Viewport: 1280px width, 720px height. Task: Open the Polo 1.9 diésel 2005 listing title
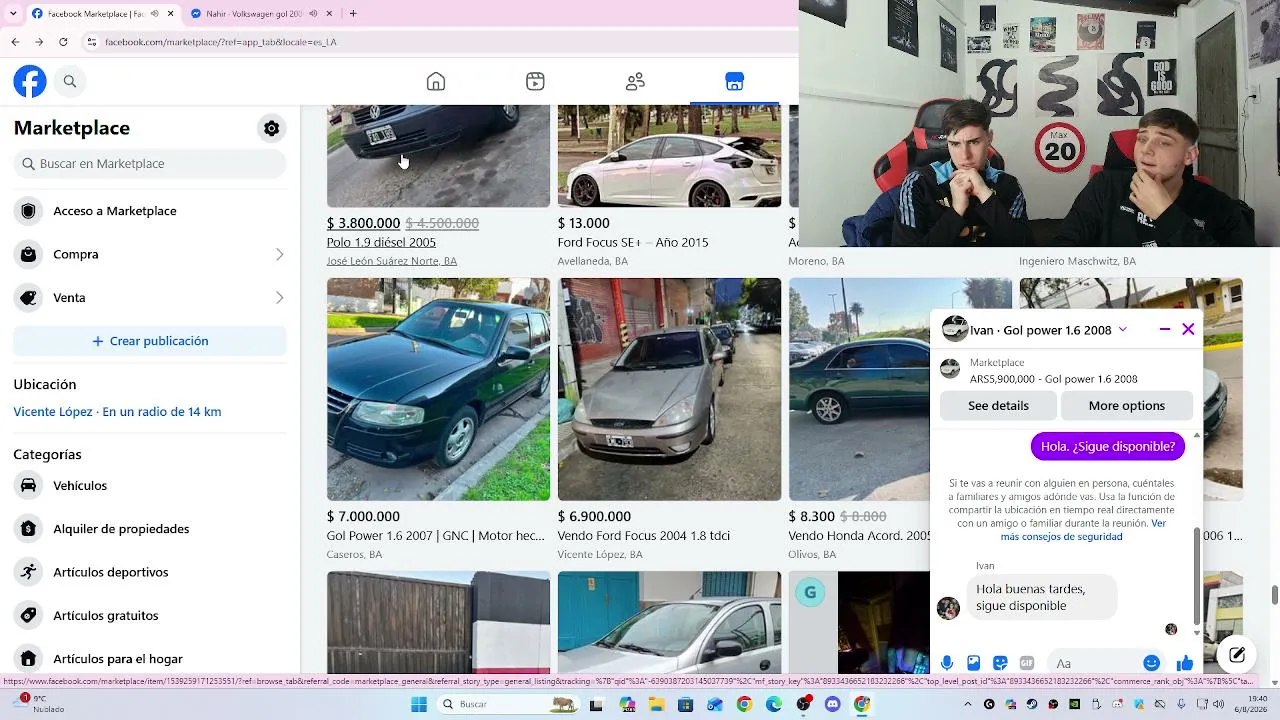click(381, 243)
